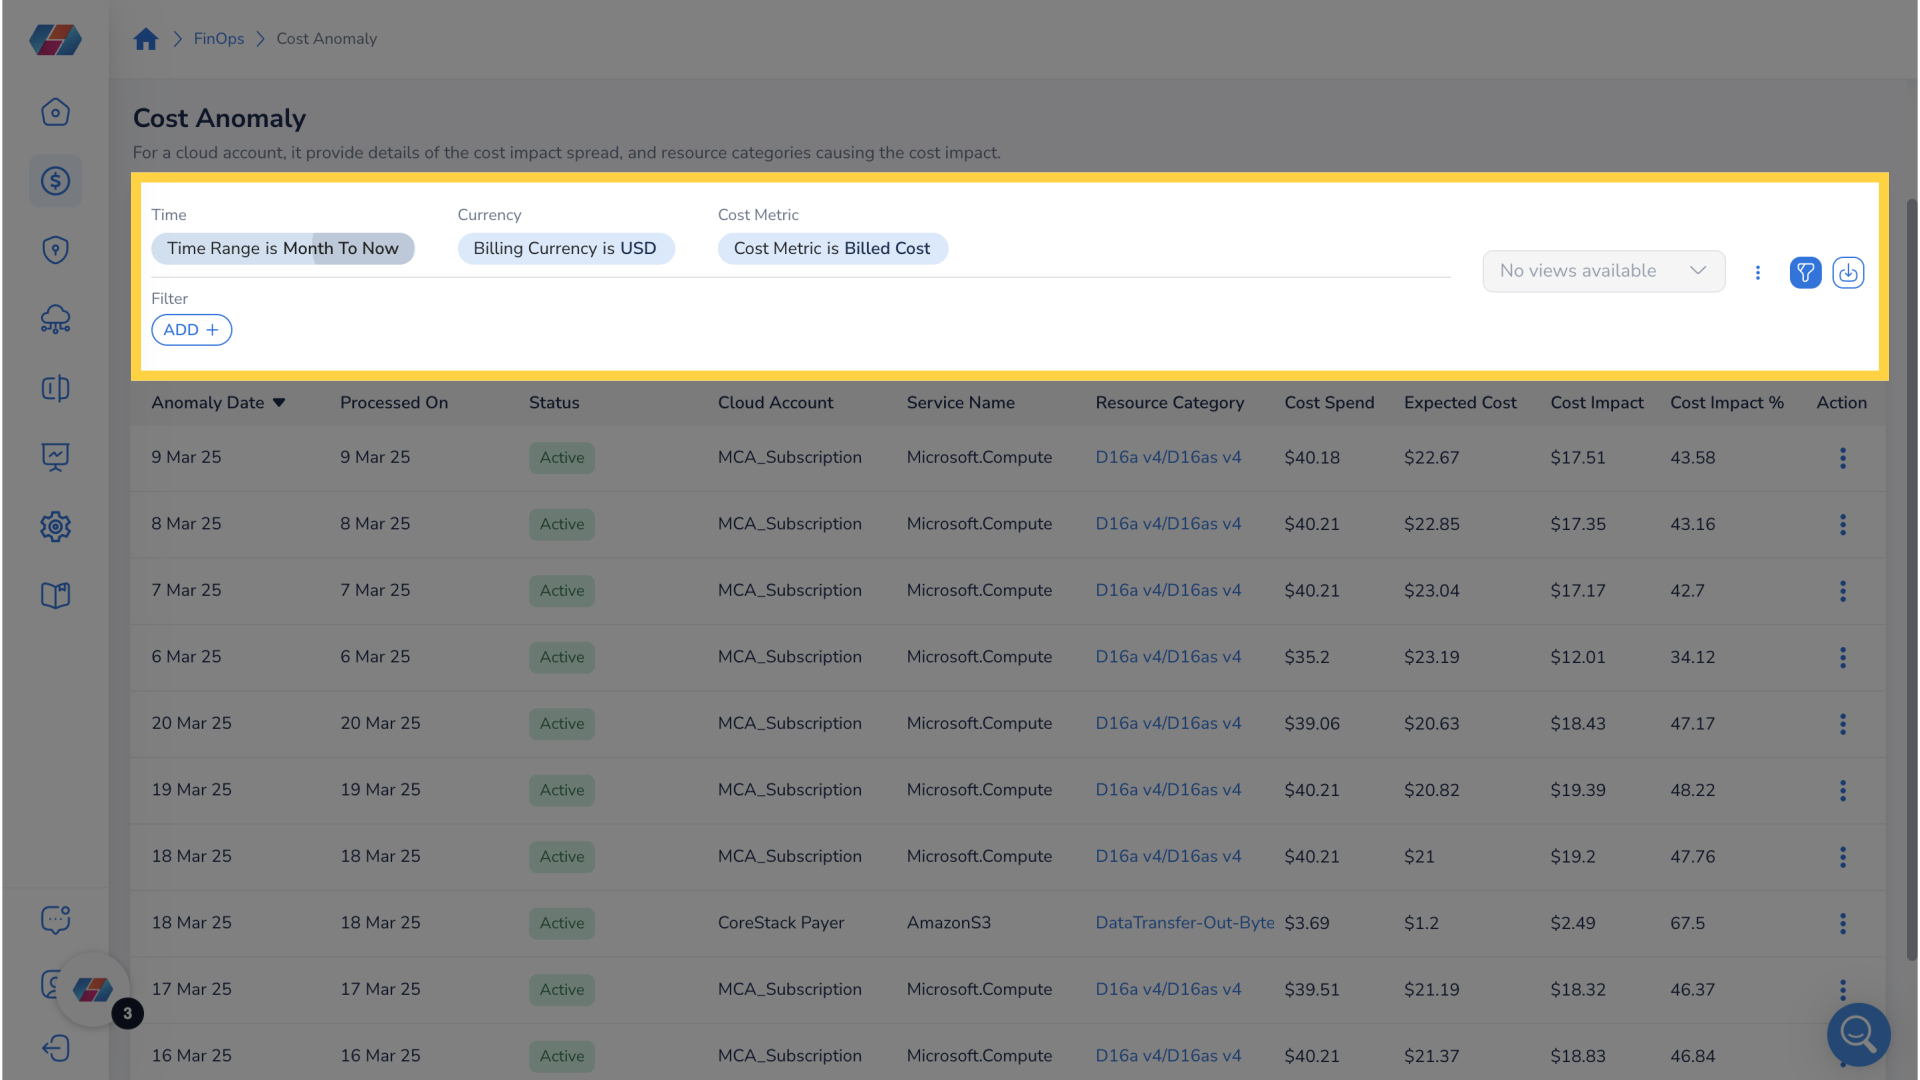Click the 48.22 cost impact percent value
This screenshot has height=1080, width=1920.
click(1692, 790)
